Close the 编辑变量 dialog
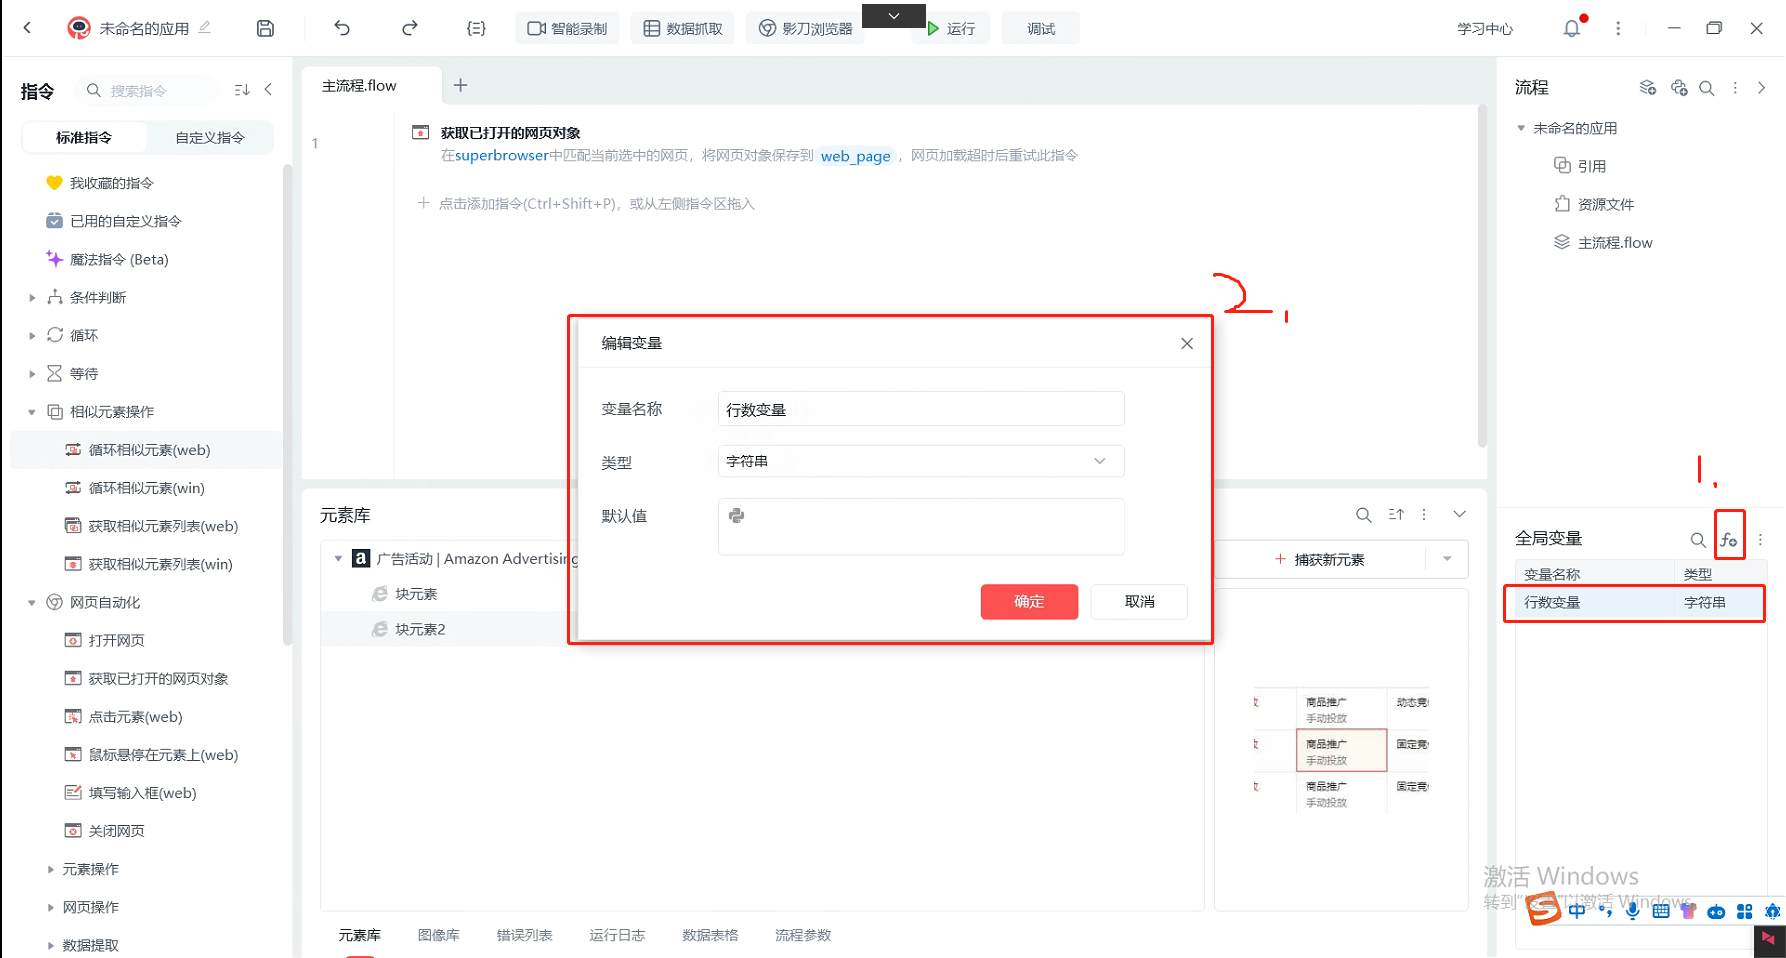This screenshot has width=1786, height=958. 1187,343
